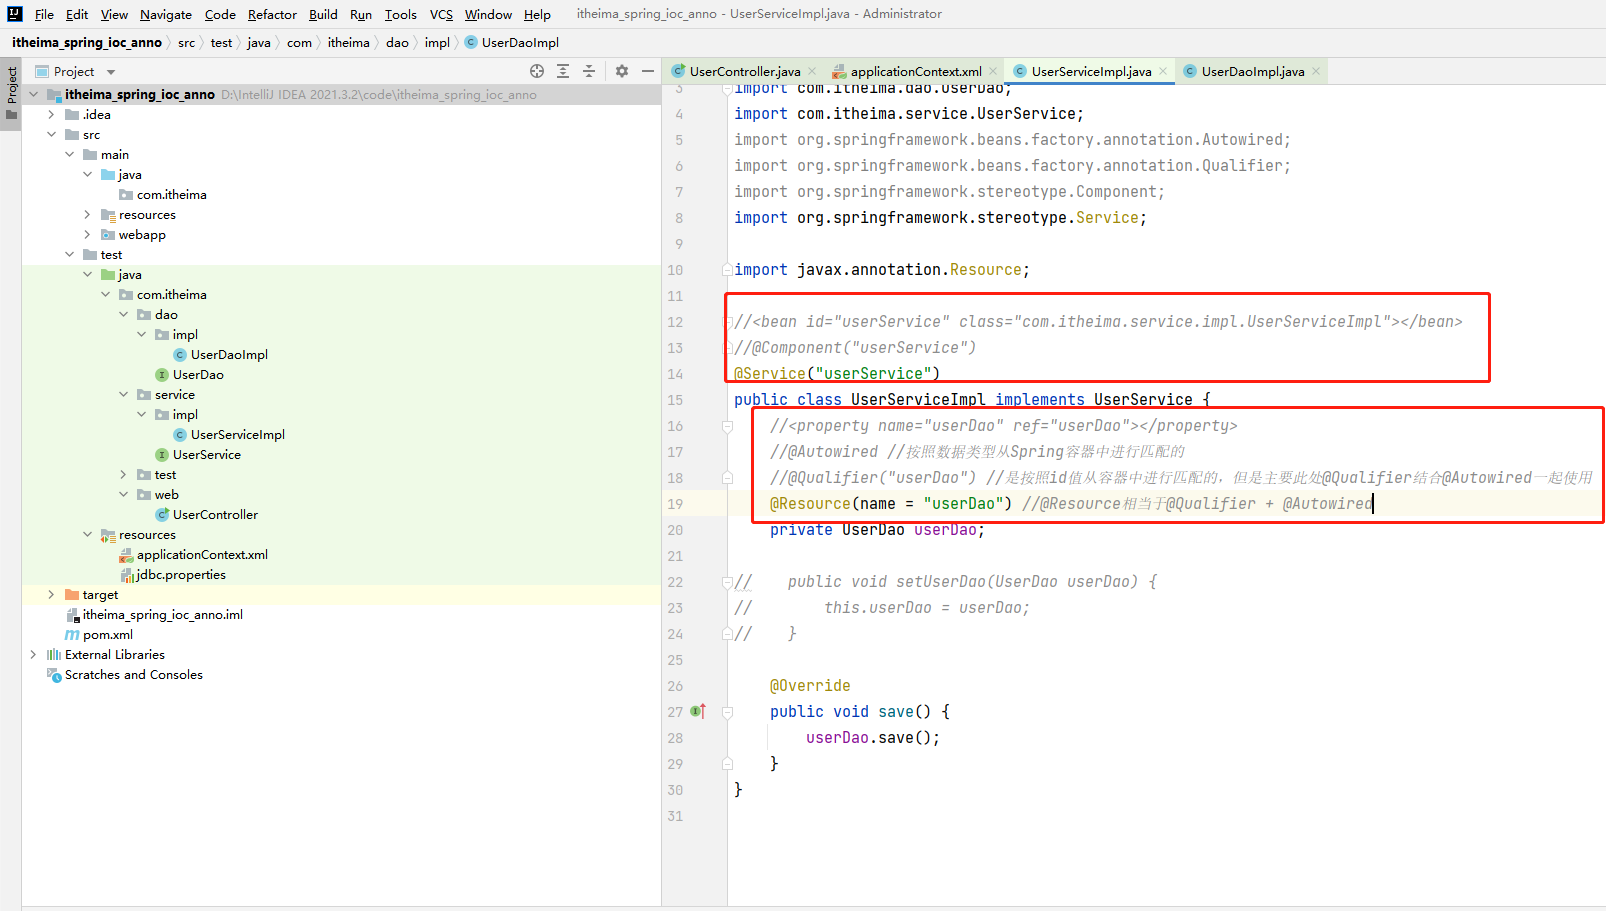Open the Project view dropdown

(111, 72)
